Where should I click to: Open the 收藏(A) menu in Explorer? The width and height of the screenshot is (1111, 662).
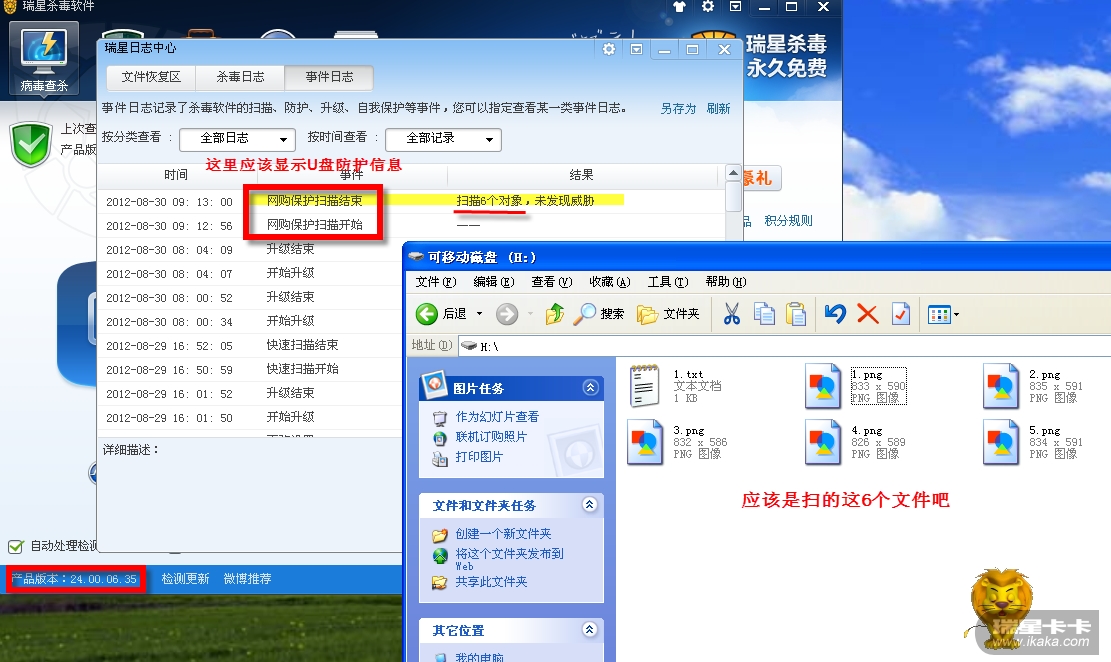coord(610,281)
